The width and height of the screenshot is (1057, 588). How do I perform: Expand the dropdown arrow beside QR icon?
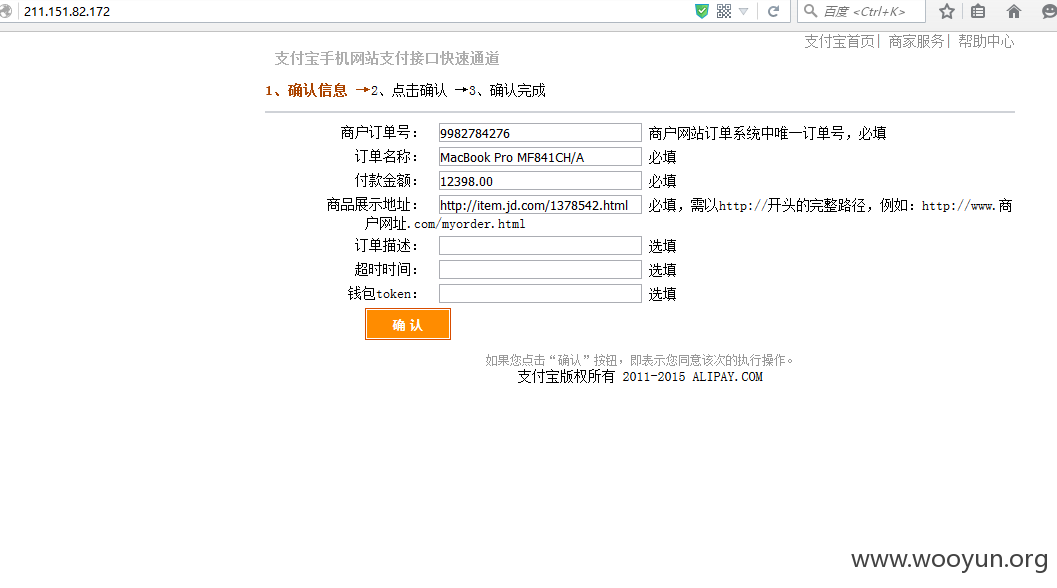744,11
